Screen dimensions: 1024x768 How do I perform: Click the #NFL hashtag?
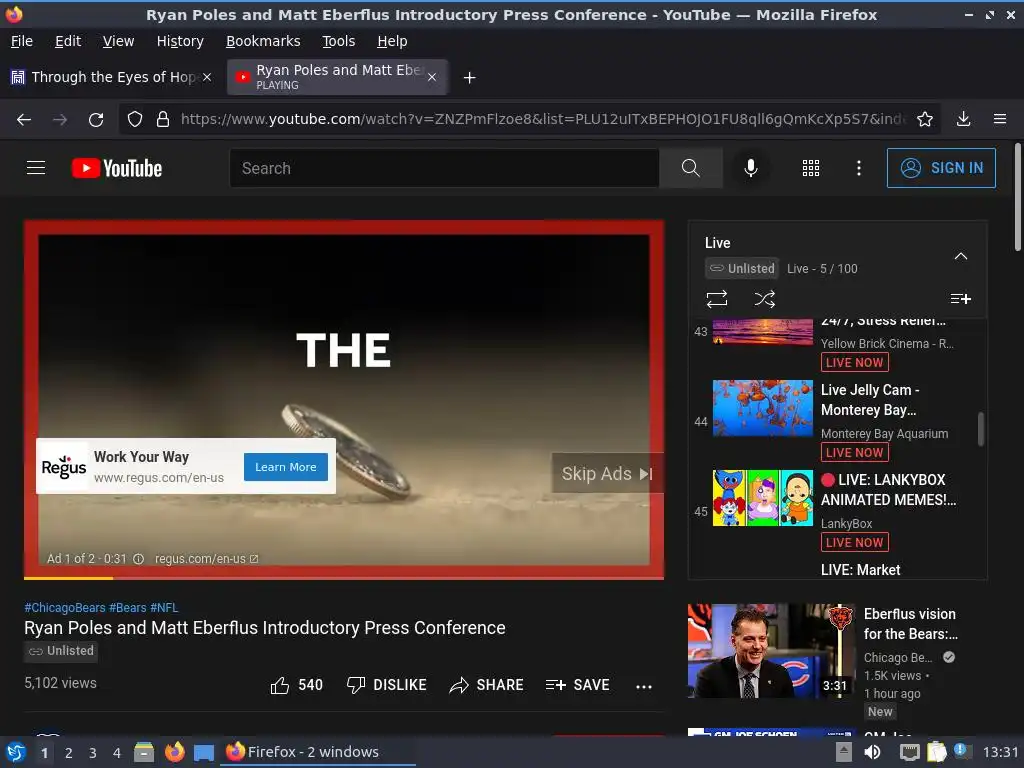[x=164, y=607]
